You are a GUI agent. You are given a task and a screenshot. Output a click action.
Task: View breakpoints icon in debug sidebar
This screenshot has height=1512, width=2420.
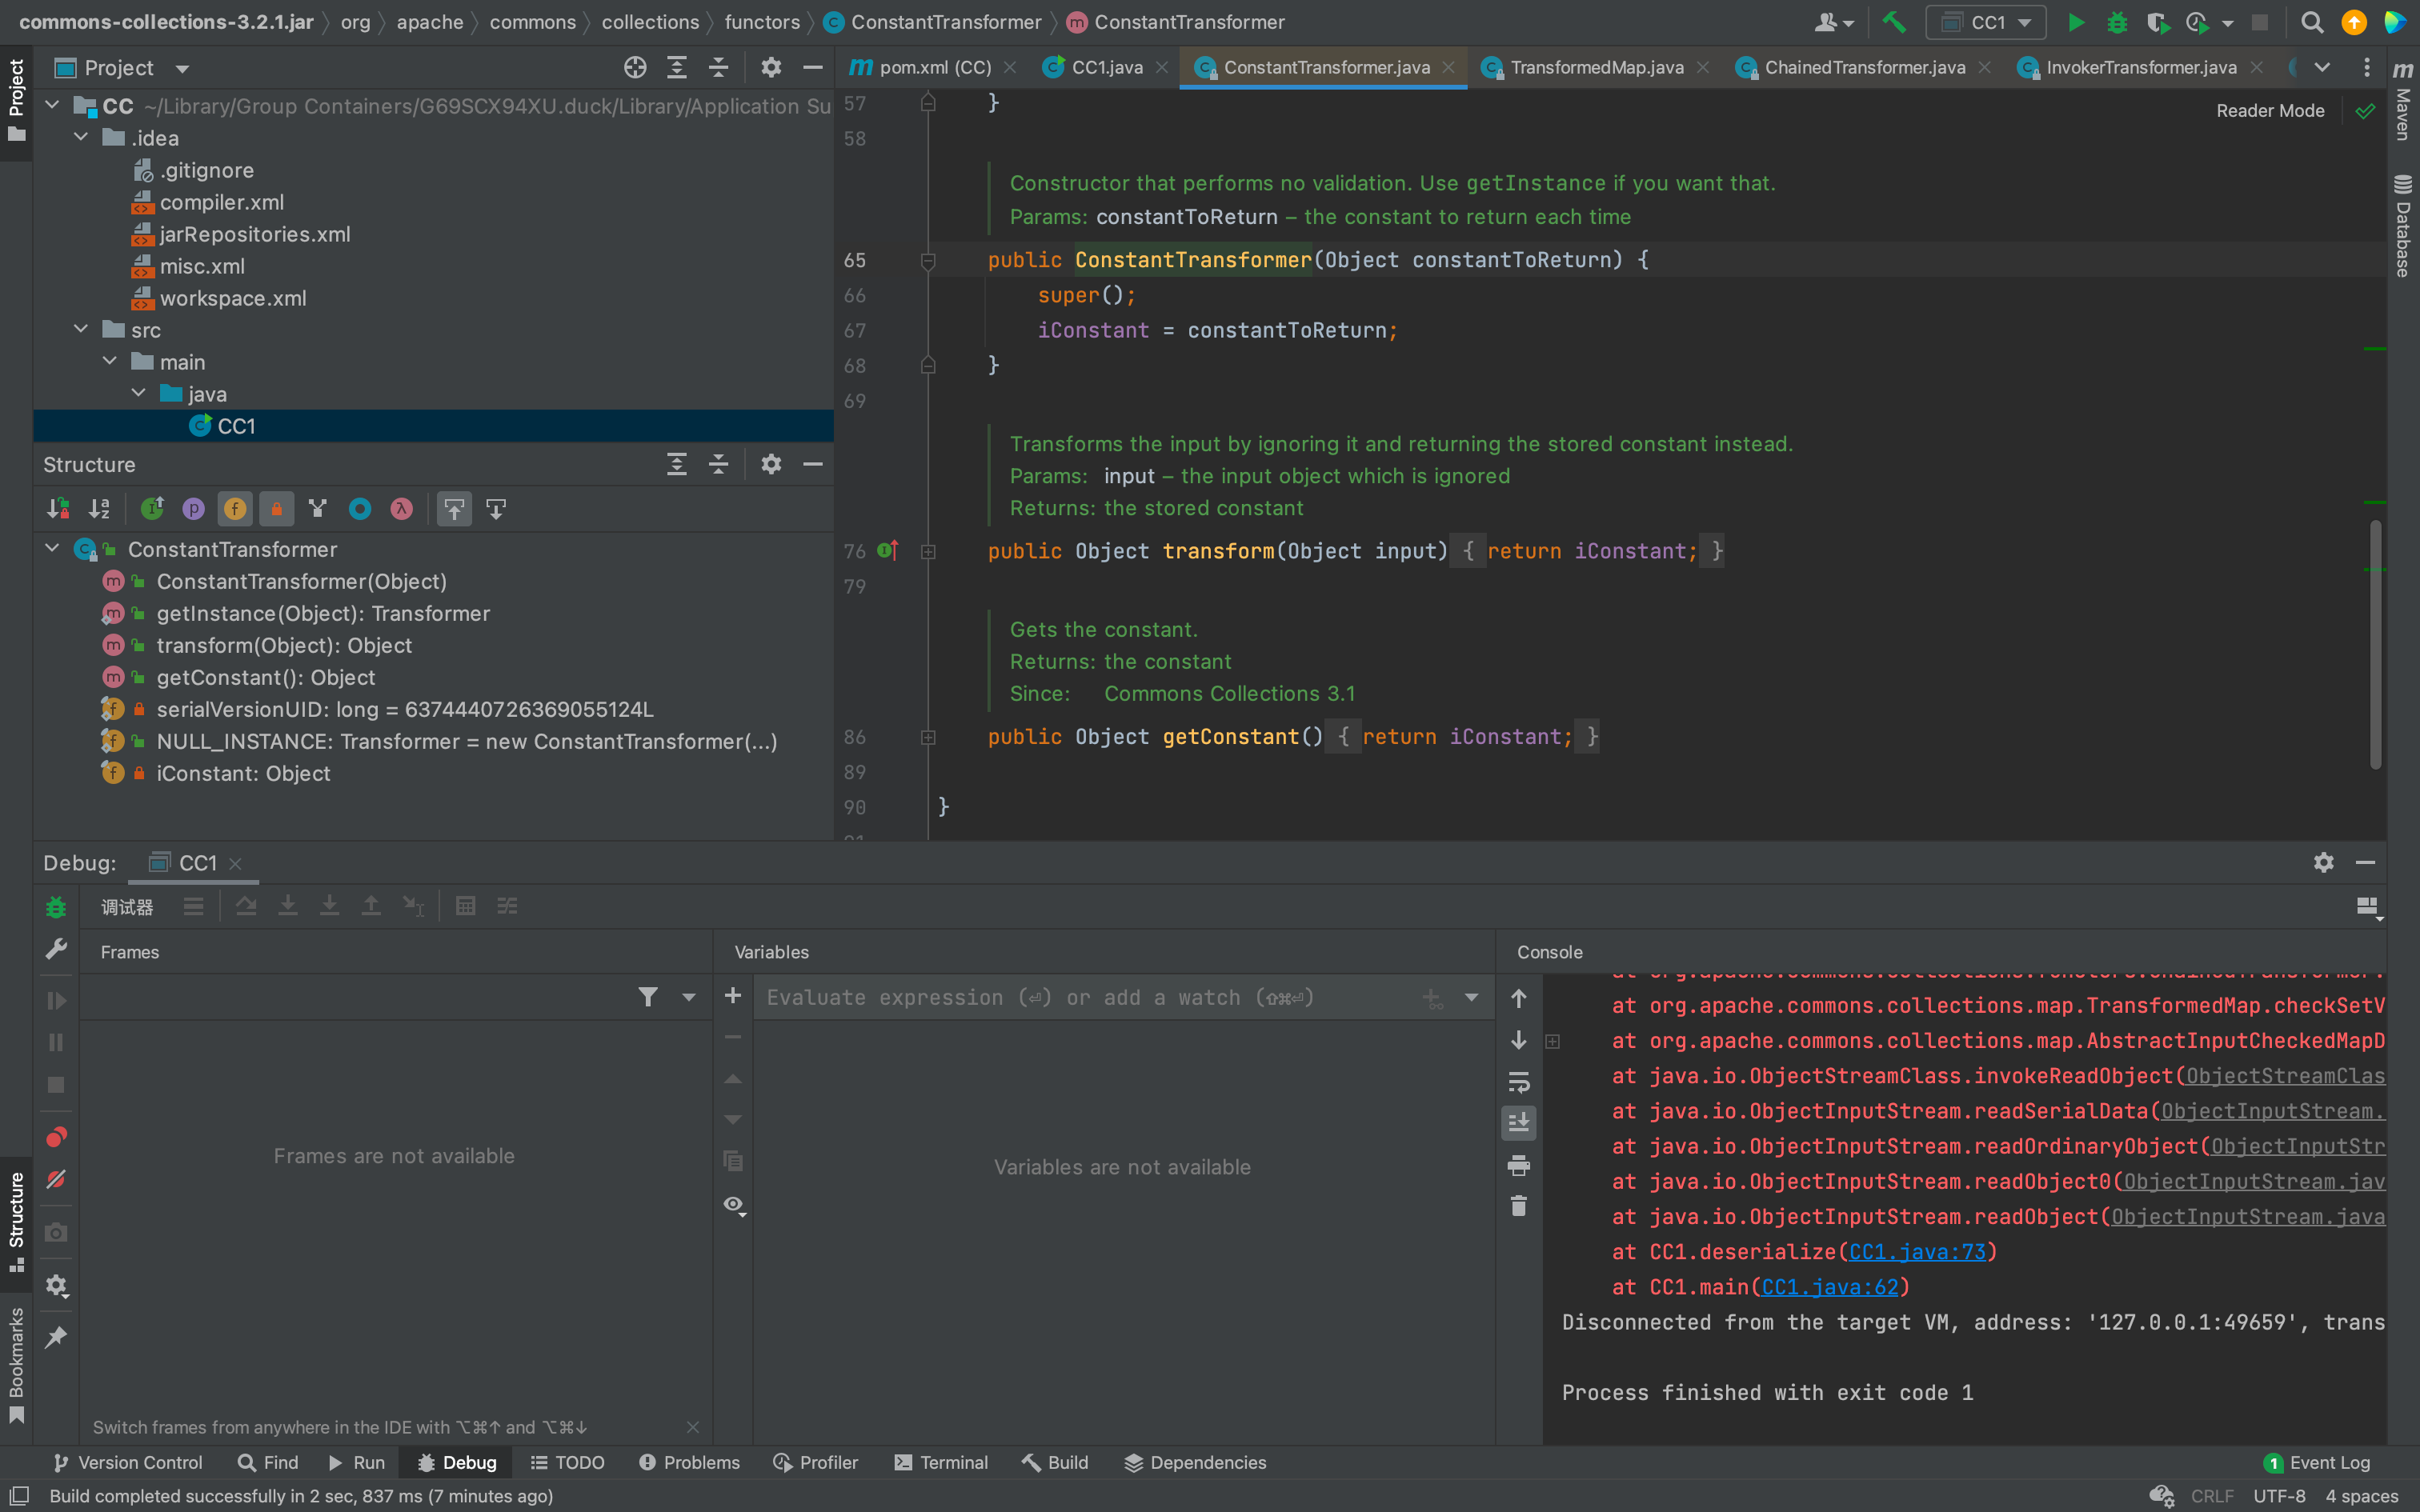point(56,1137)
